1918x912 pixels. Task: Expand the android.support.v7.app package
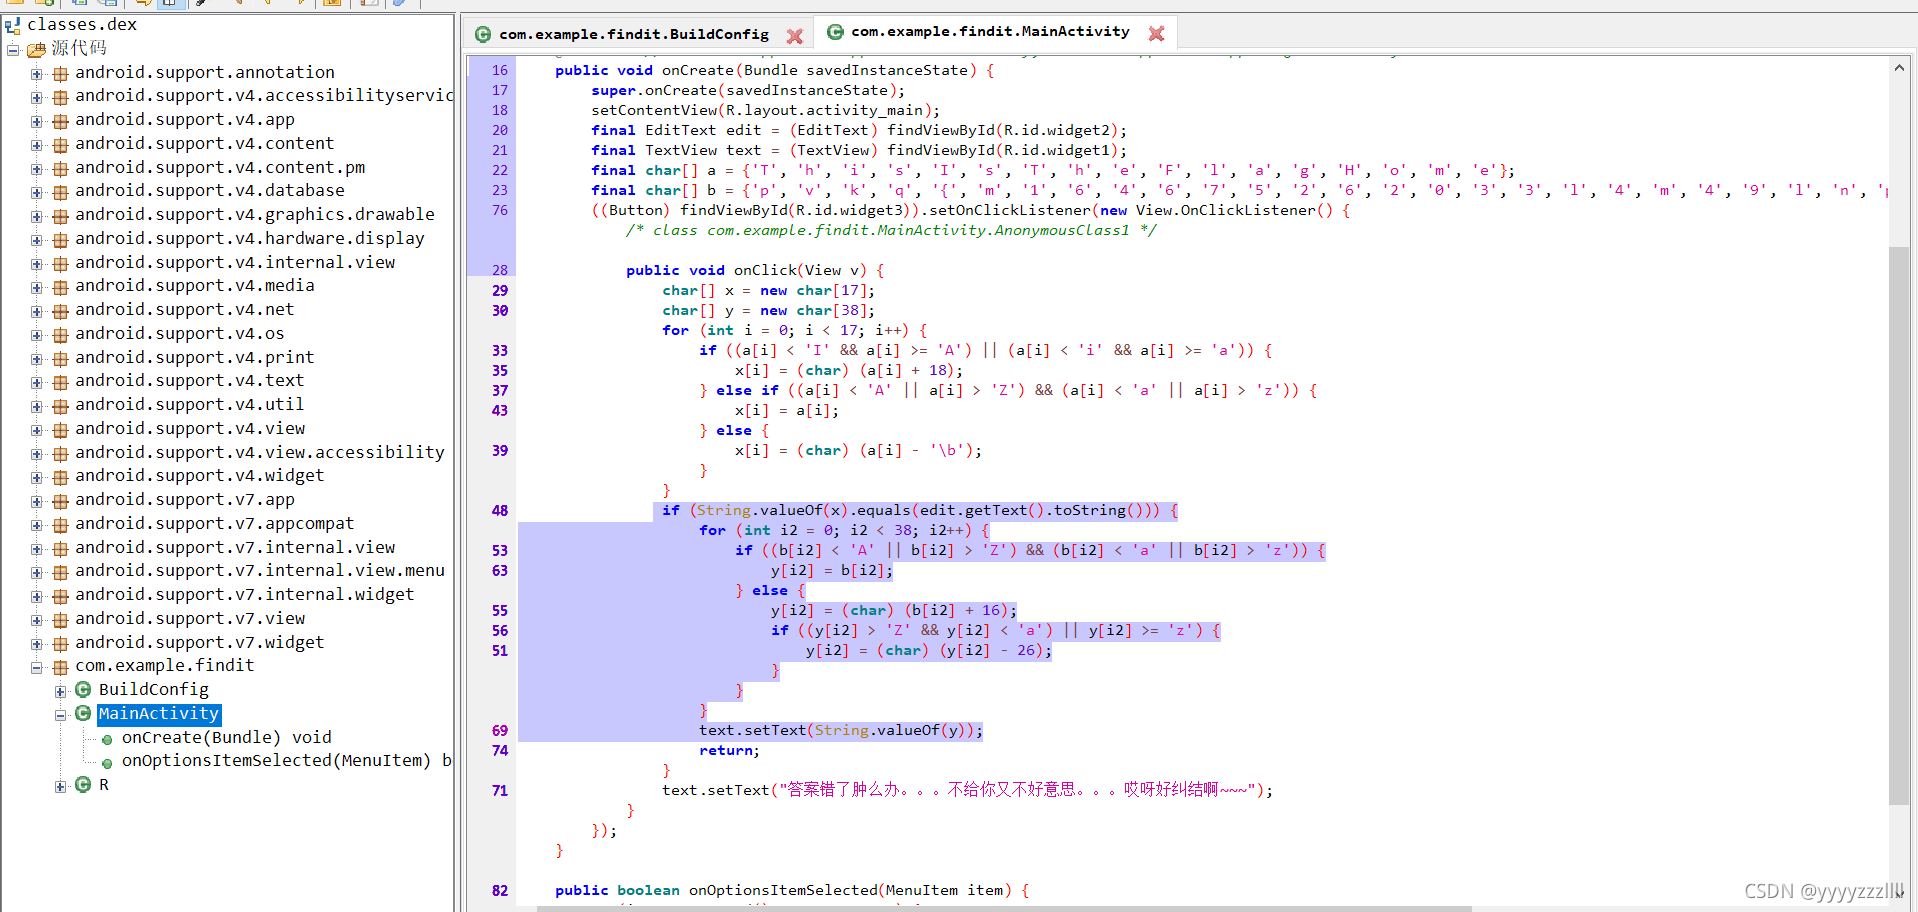[36, 501]
